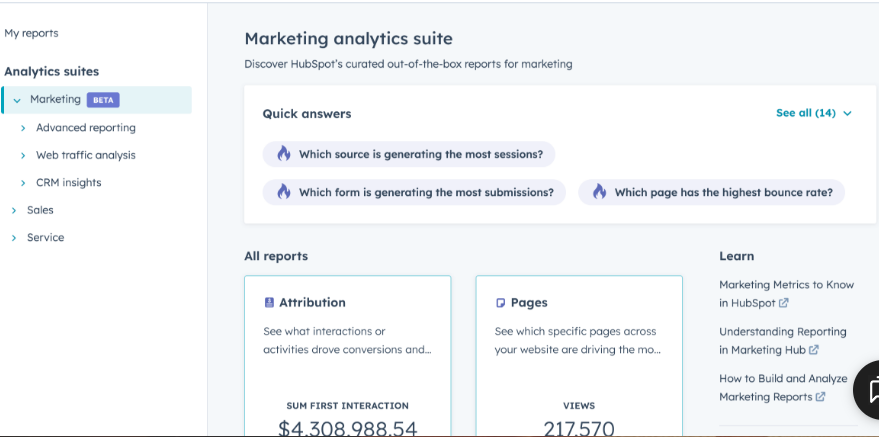The image size is (879, 437).
Task: Click flame icon on form submissions question
Action: pyautogui.click(x=284, y=192)
